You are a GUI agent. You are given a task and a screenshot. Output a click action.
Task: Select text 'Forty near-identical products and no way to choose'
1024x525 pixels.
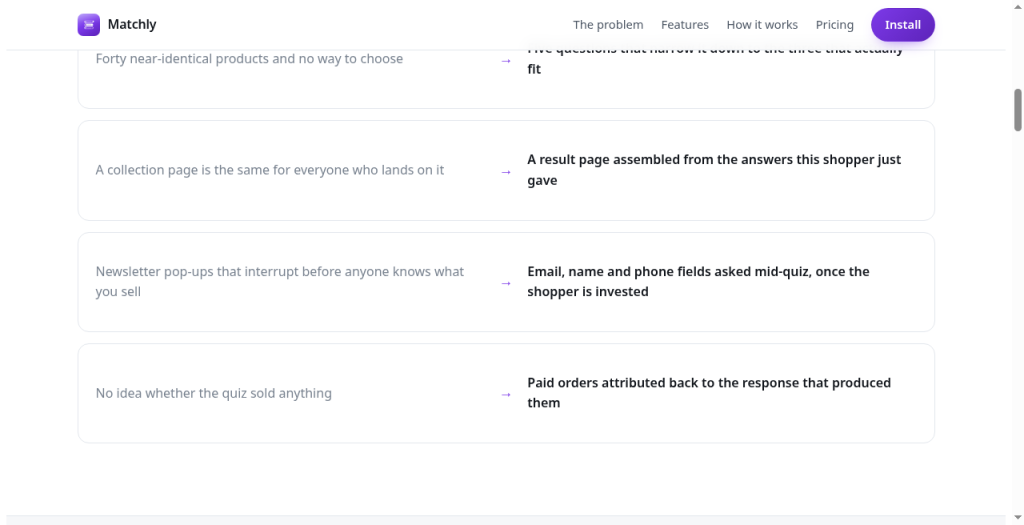249,59
